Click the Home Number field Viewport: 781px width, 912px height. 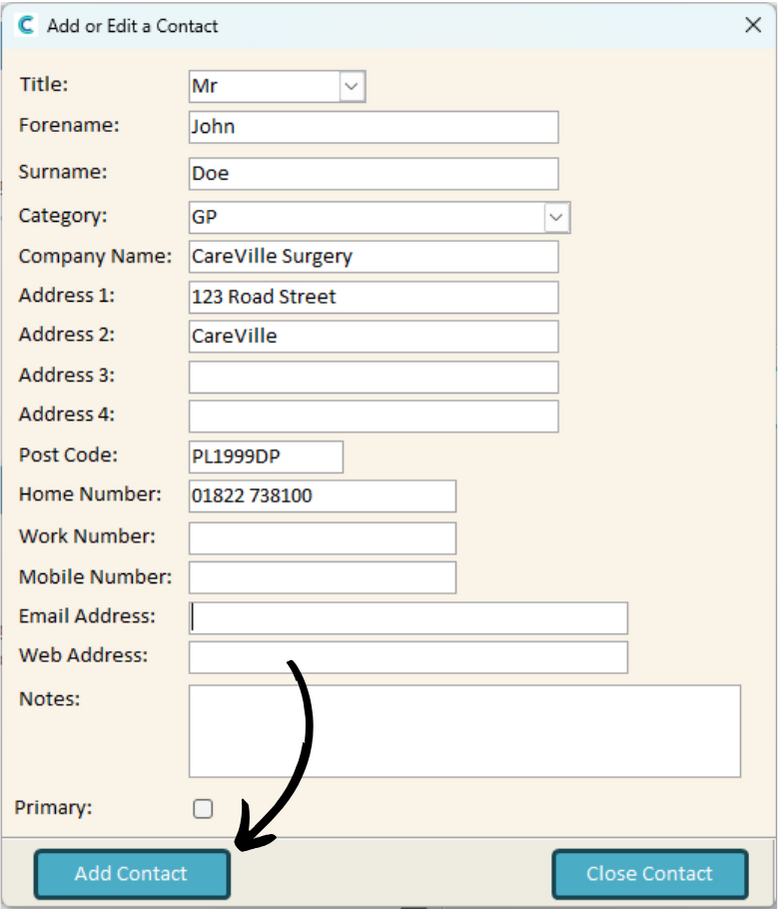322,496
